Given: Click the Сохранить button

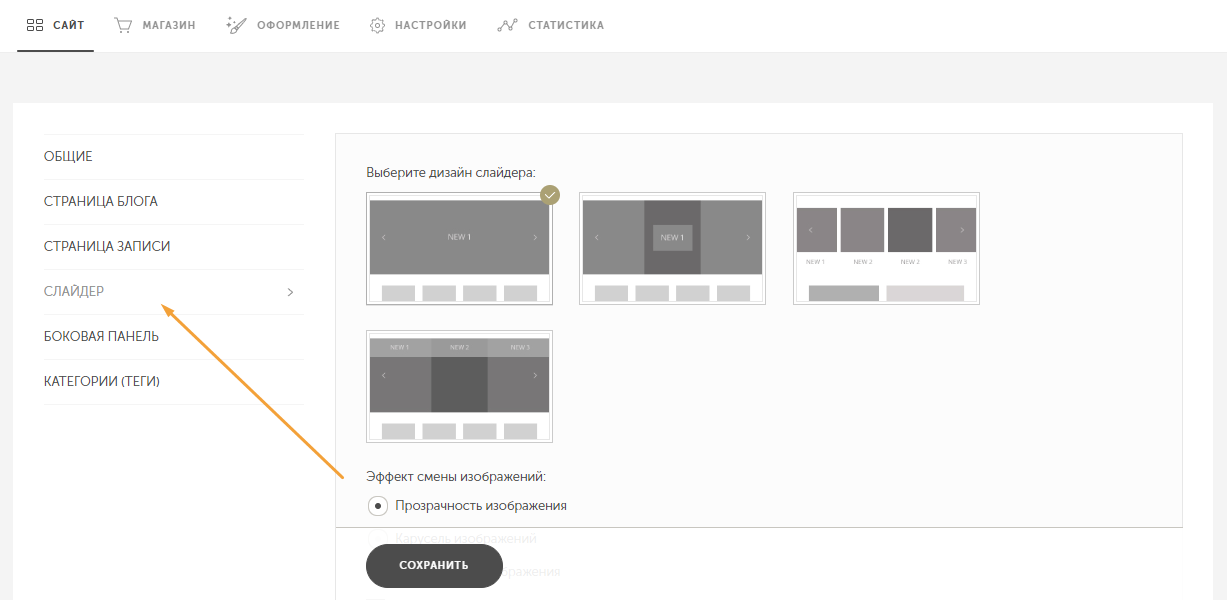Looking at the screenshot, I should click(x=434, y=566).
